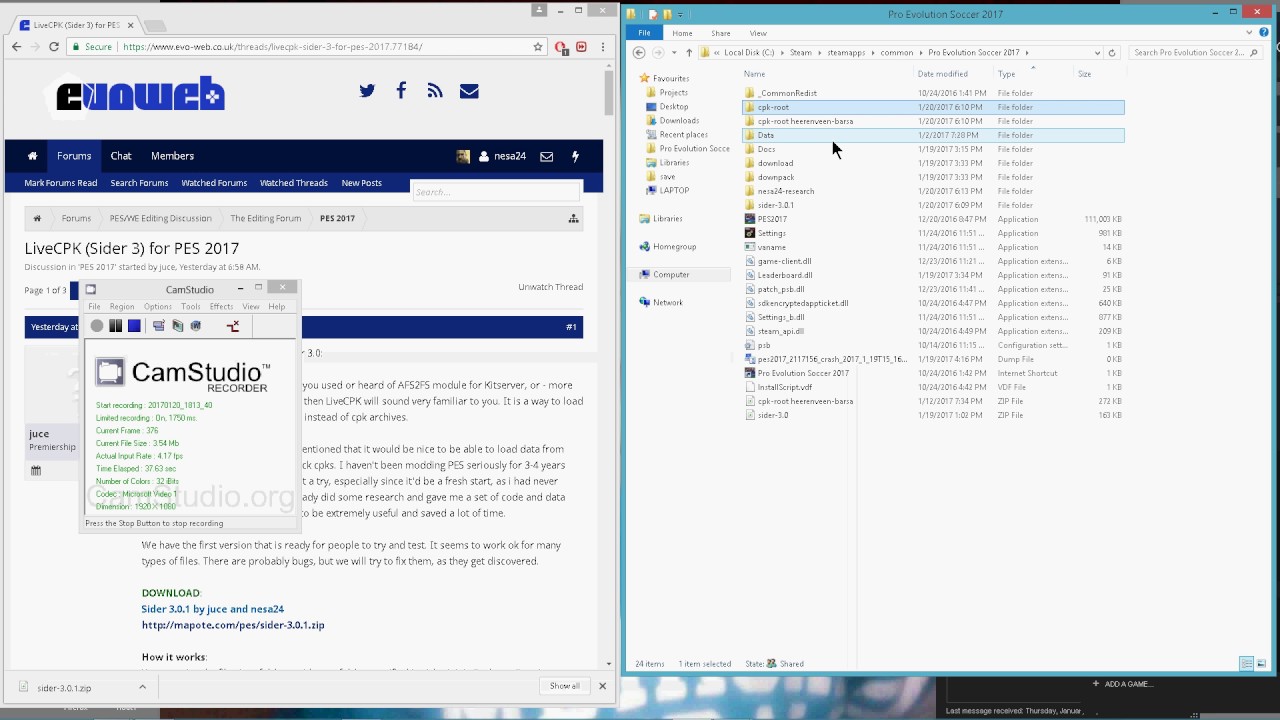Expand Explorer address bar history dropdown
This screenshot has height=720, width=1280.
click(1097, 53)
